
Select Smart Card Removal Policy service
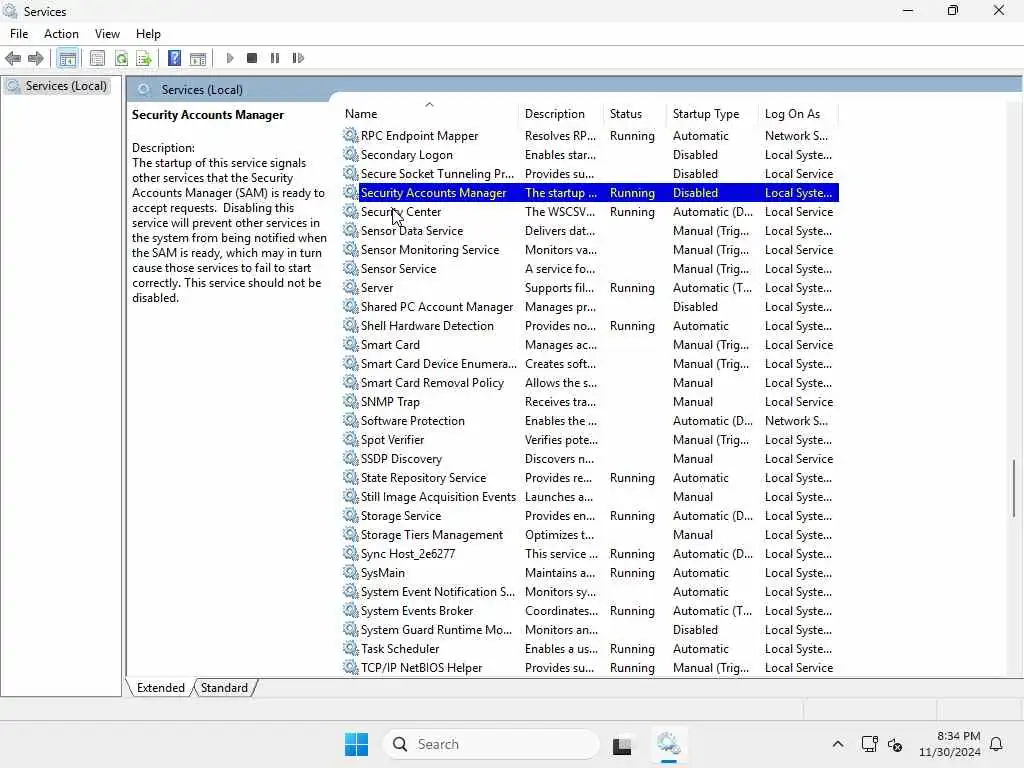[590, 382]
